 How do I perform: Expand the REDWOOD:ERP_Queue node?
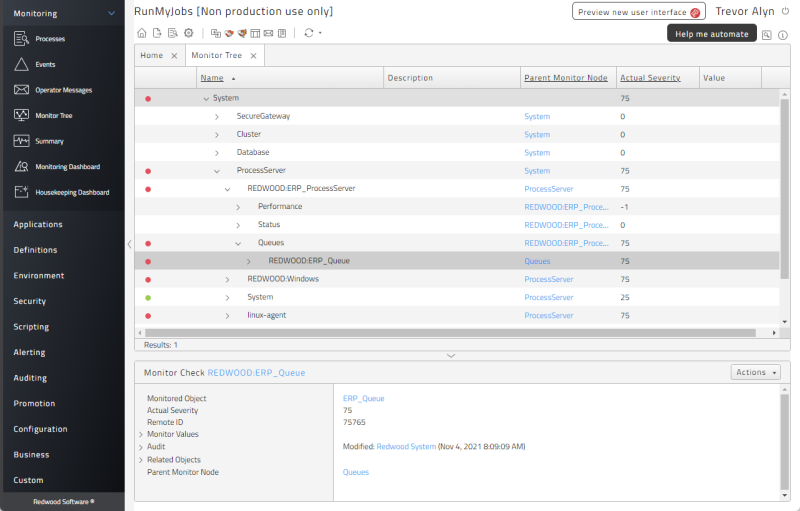(249, 262)
